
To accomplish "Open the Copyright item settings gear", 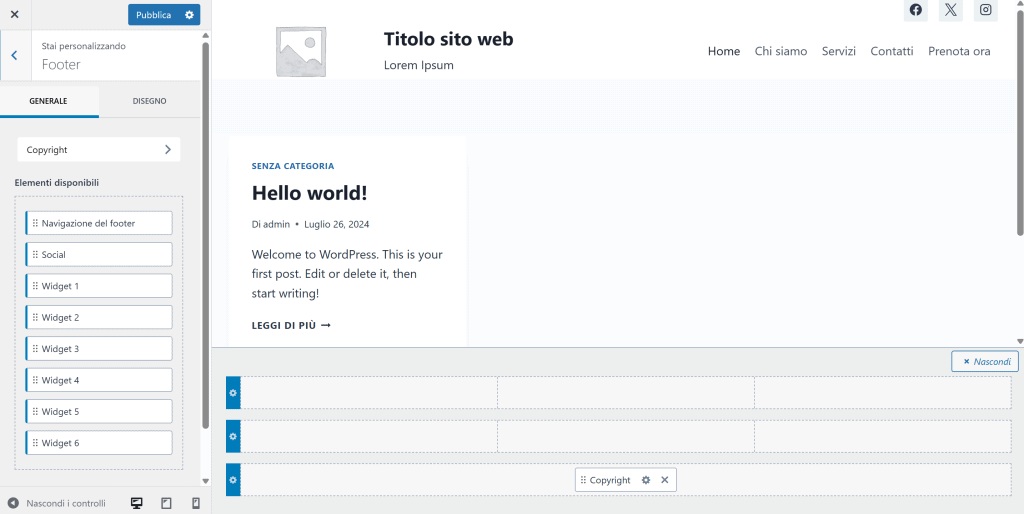I will [646, 480].
